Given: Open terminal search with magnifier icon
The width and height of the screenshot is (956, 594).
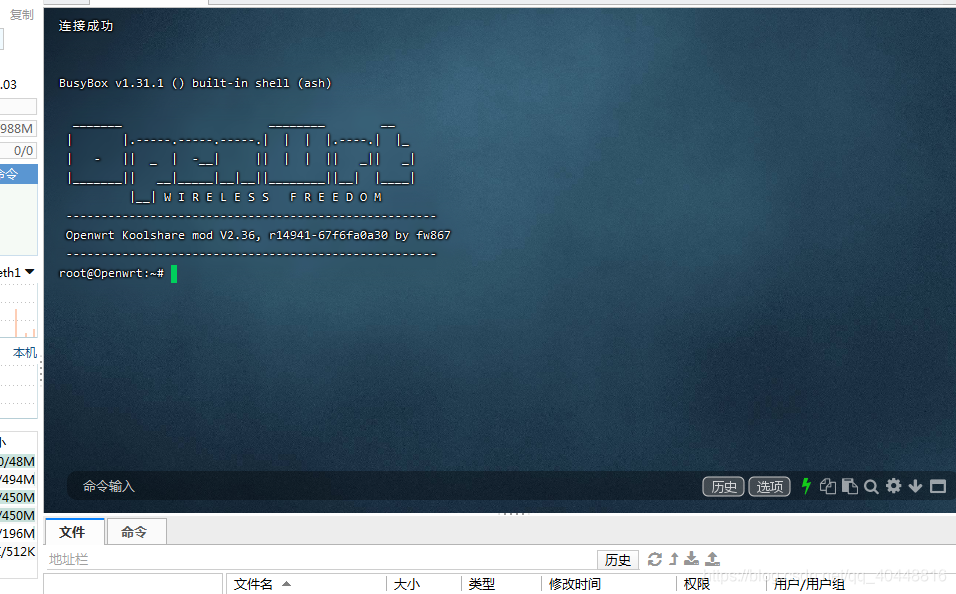Looking at the screenshot, I should point(871,487).
